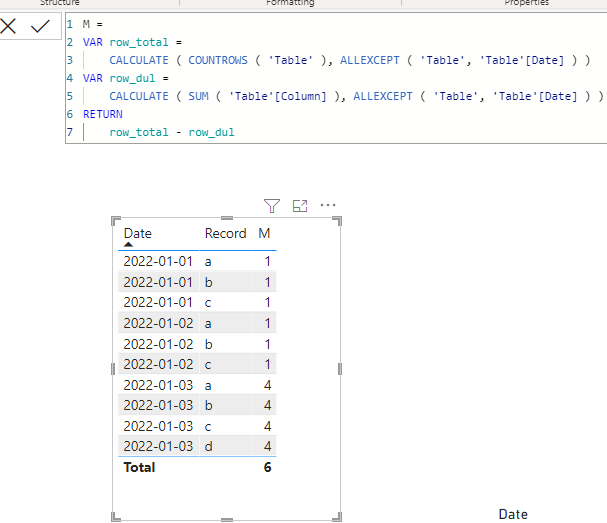Image resolution: width=607 pixels, height=523 pixels.
Task: Place cursor in 'row_total - row_dul' line
Action: pos(172,132)
